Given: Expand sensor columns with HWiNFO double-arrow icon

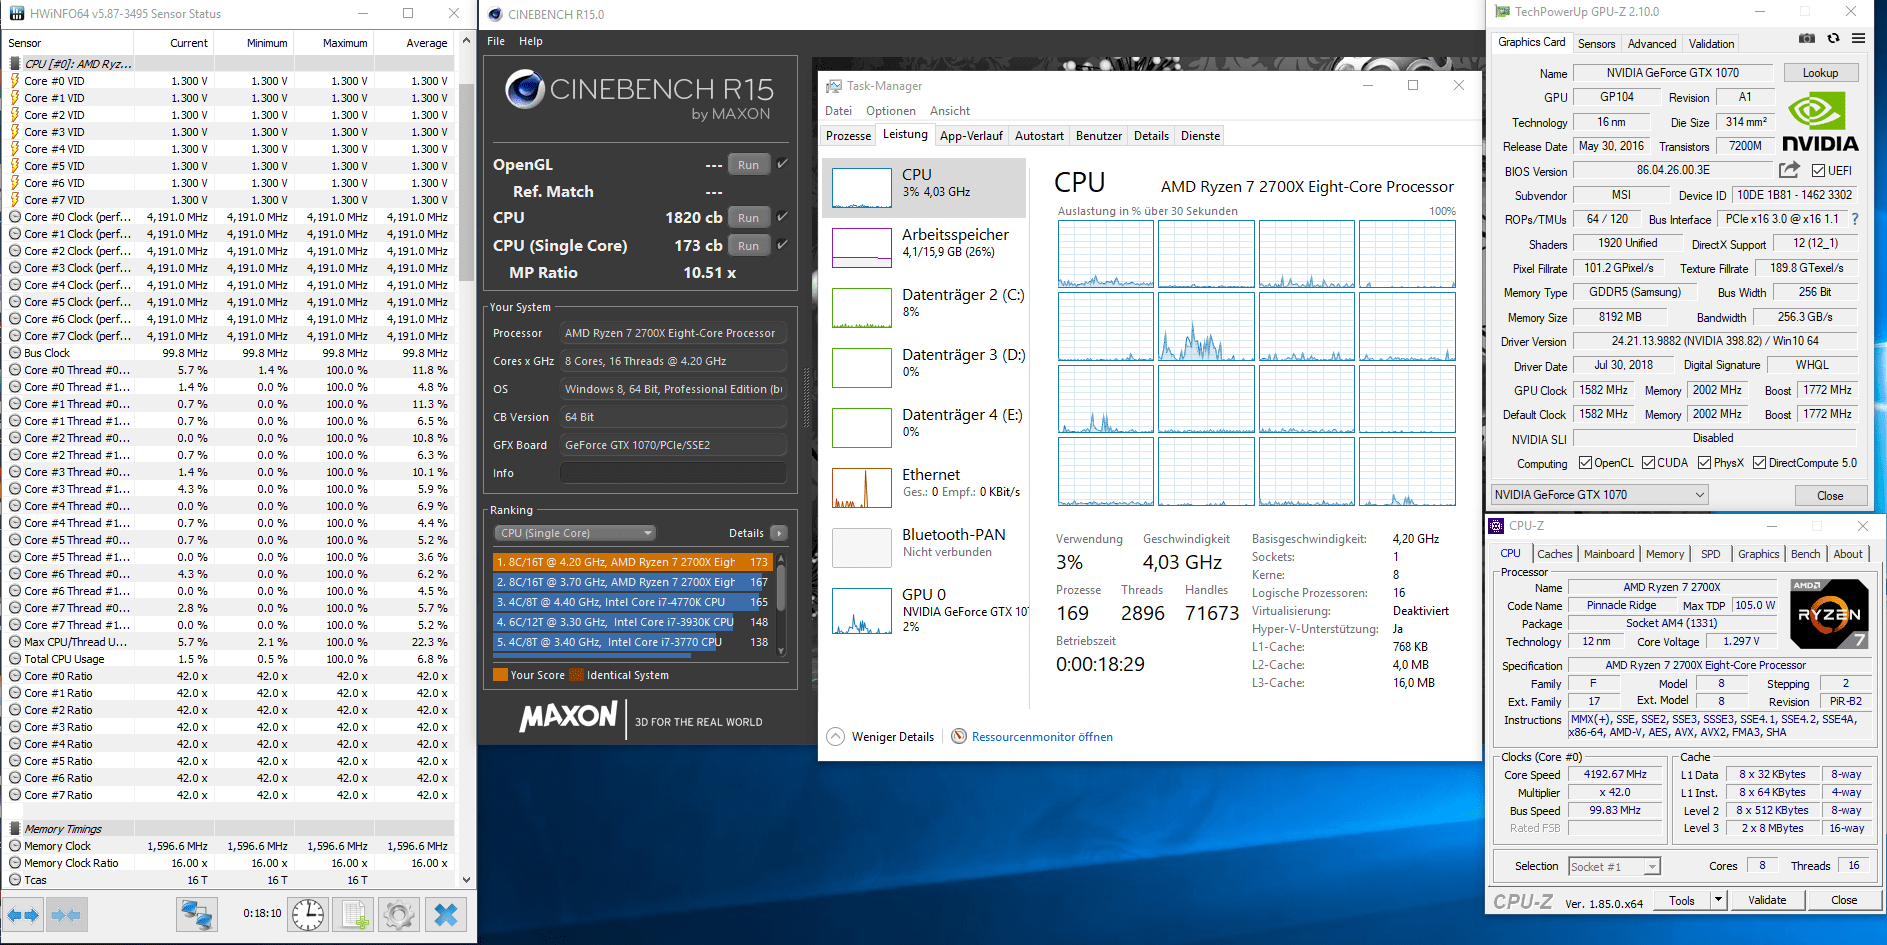Looking at the screenshot, I should (23, 914).
